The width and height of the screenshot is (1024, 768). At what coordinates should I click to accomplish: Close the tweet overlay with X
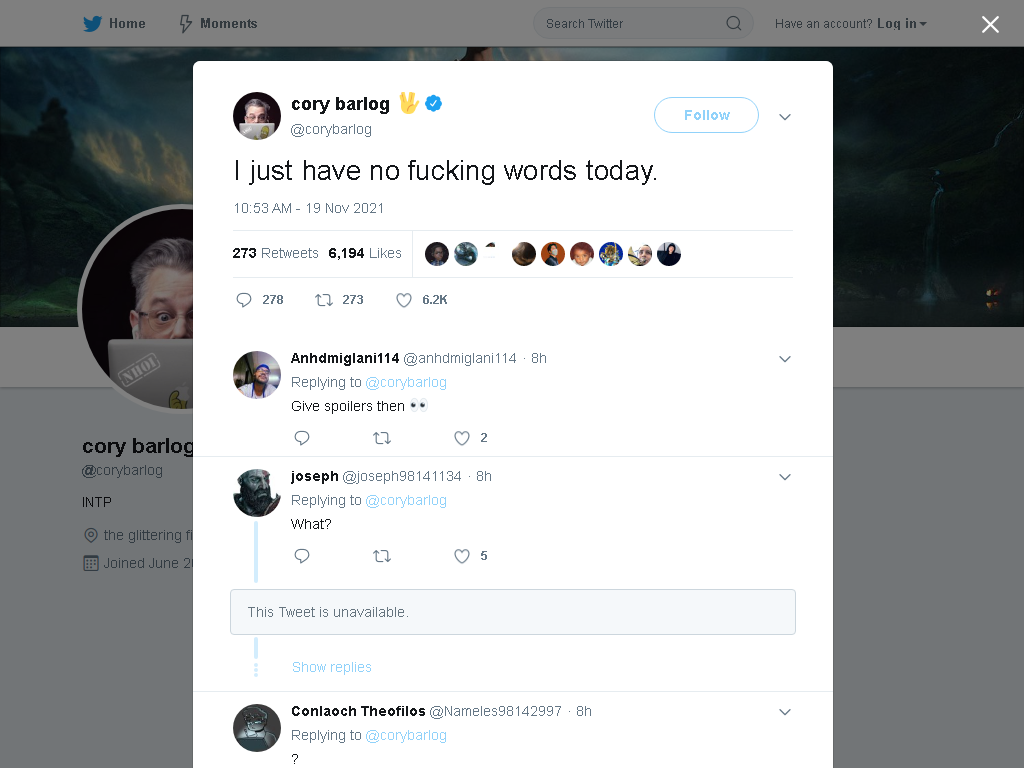[990, 24]
